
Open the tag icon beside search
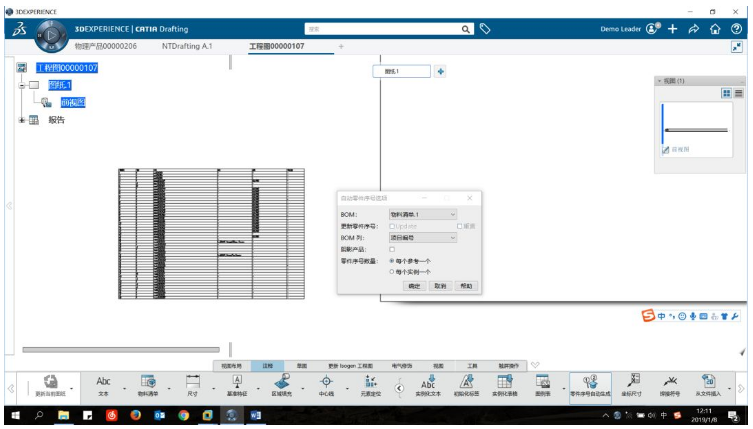click(x=485, y=29)
